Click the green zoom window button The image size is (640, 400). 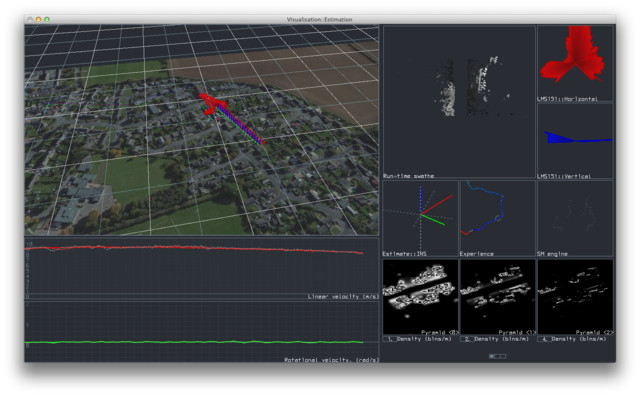click(46, 19)
